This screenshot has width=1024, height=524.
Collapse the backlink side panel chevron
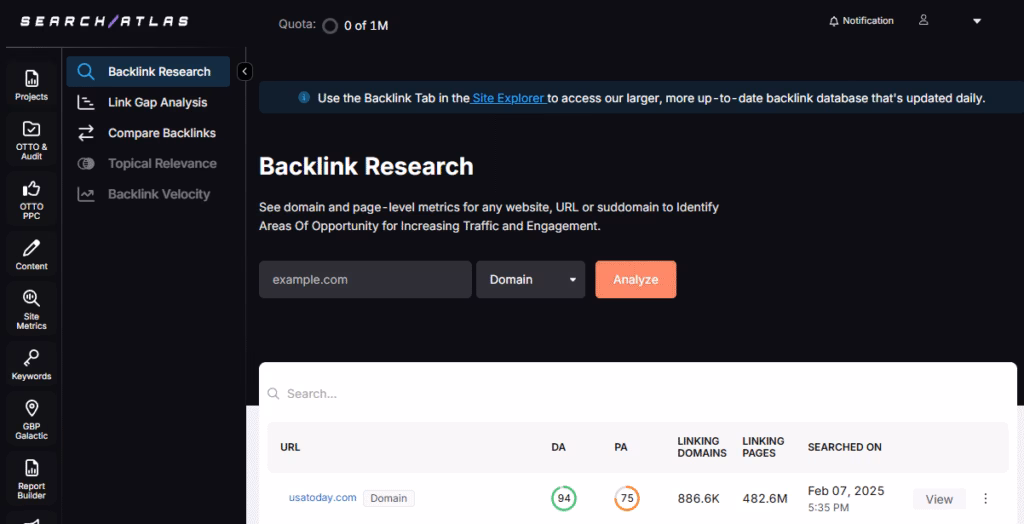[244, 71]
